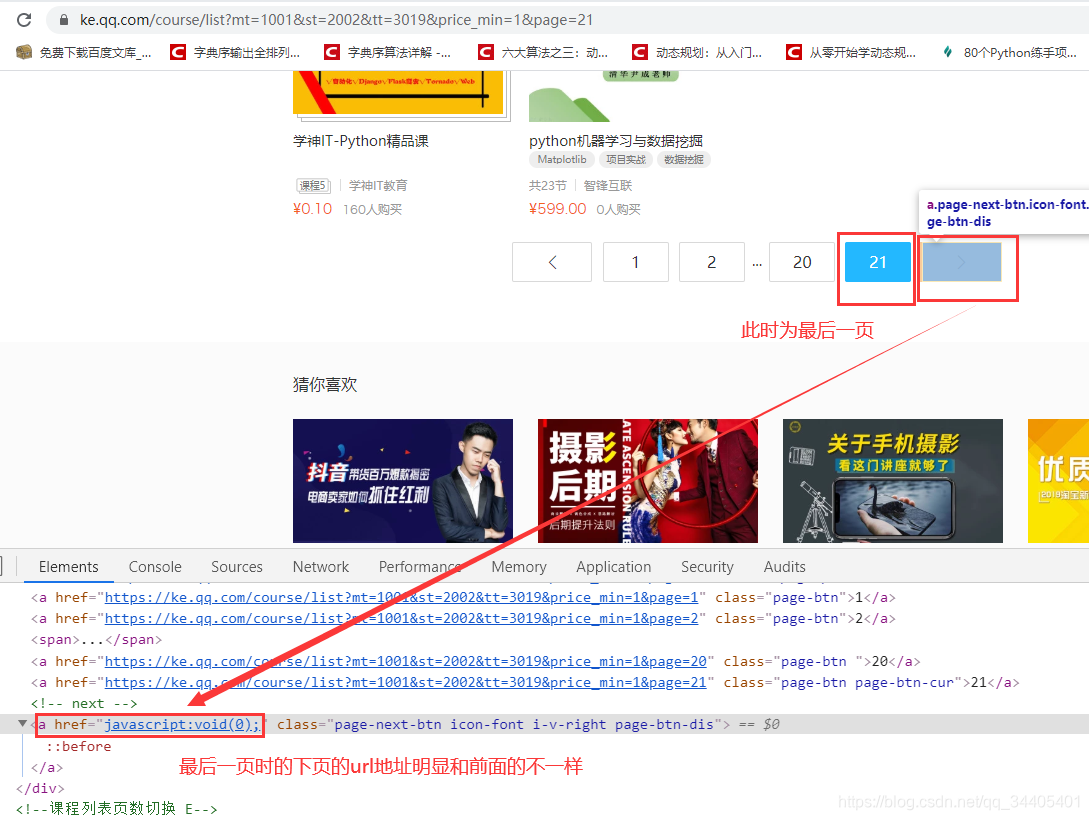Select the 课程列表页数切换 E comment row

pyautogui.click(x=117, y=809)
